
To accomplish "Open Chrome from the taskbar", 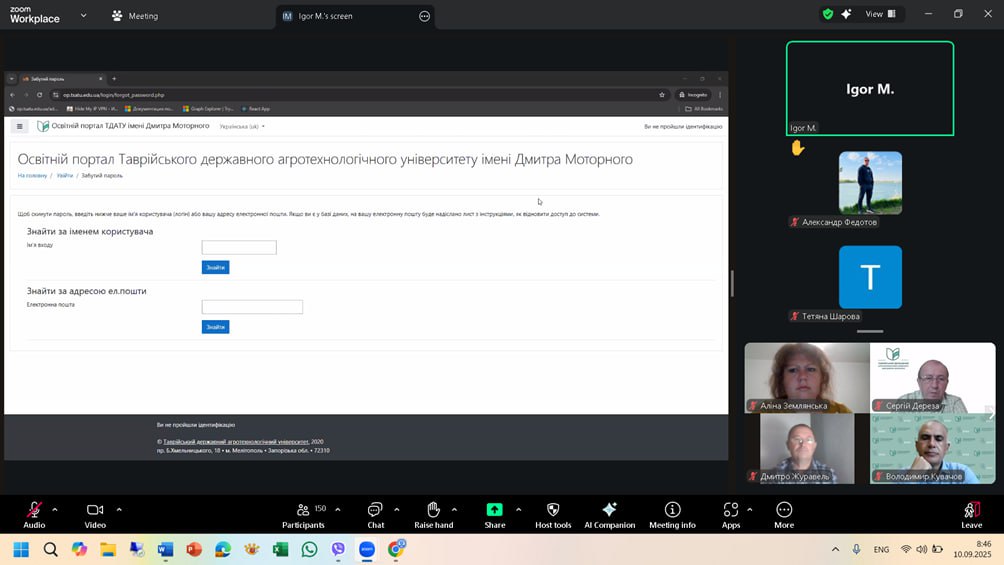I will (x=396, y=549).
